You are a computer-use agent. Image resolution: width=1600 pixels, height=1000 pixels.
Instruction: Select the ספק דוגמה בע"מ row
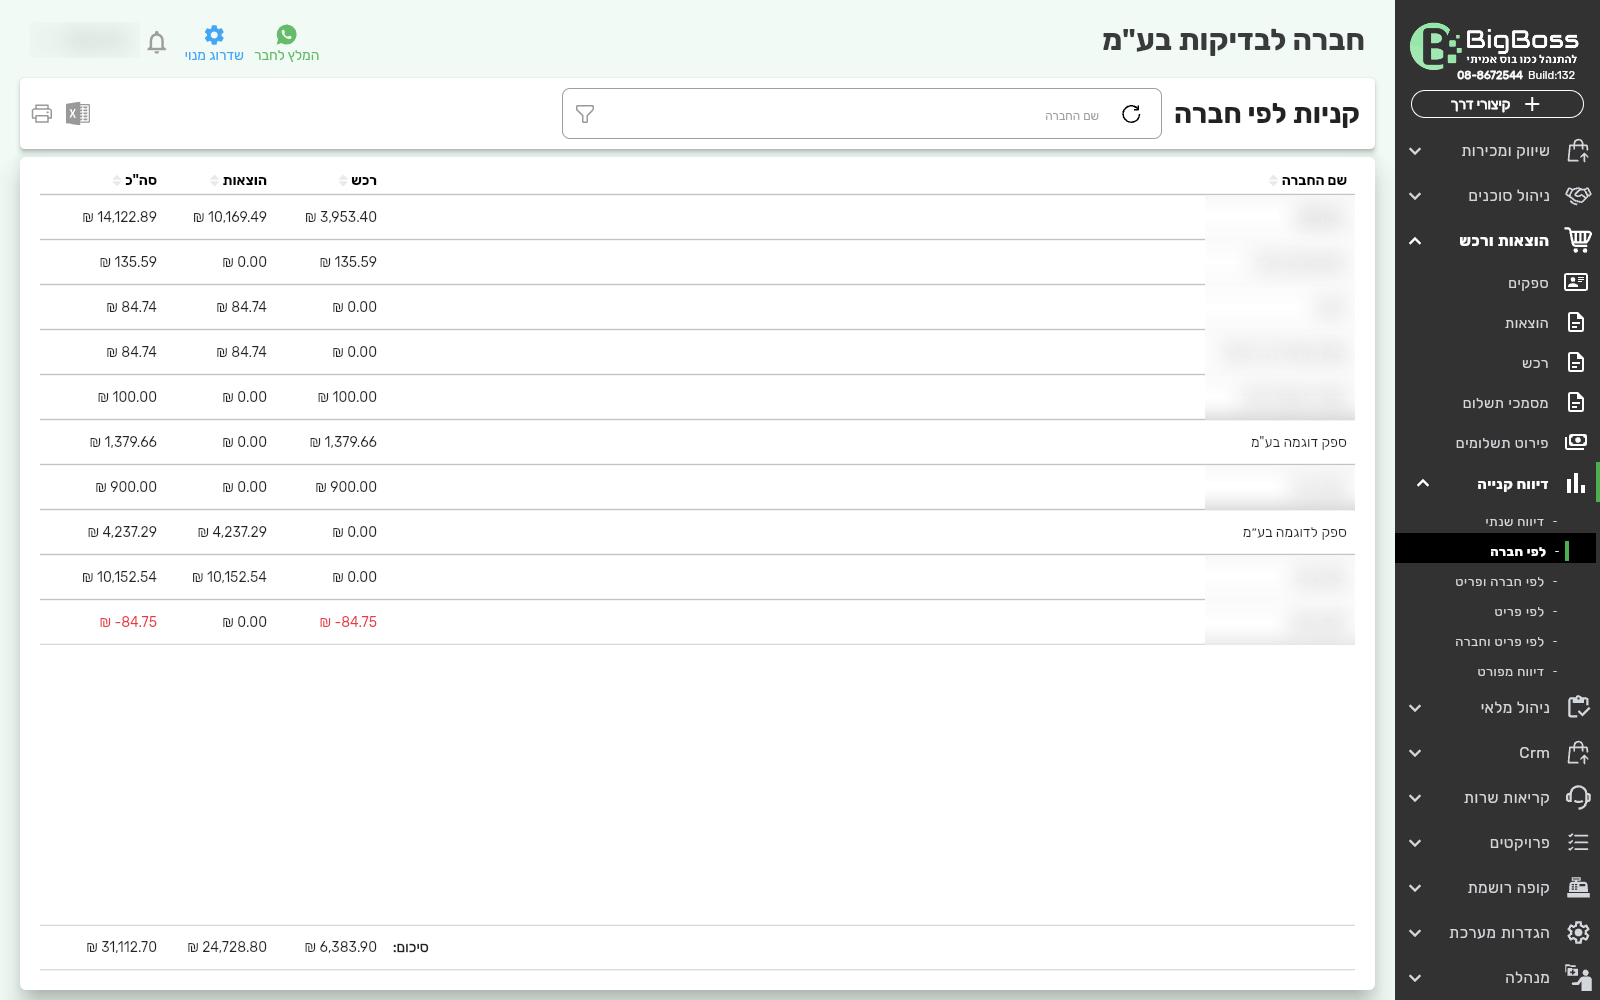[697, 442]
